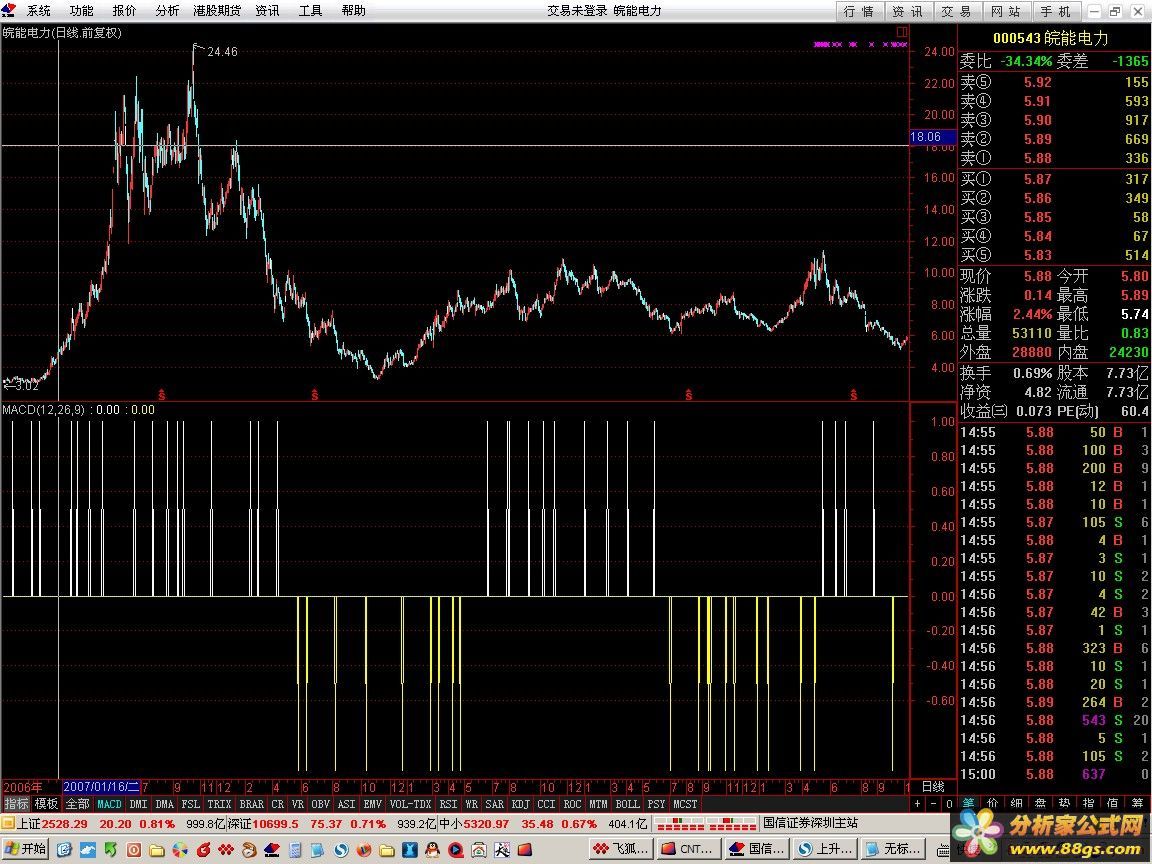Click the Sogou browser S quick launch icon
Screen dimensions: 1152x864
point(341,850)
